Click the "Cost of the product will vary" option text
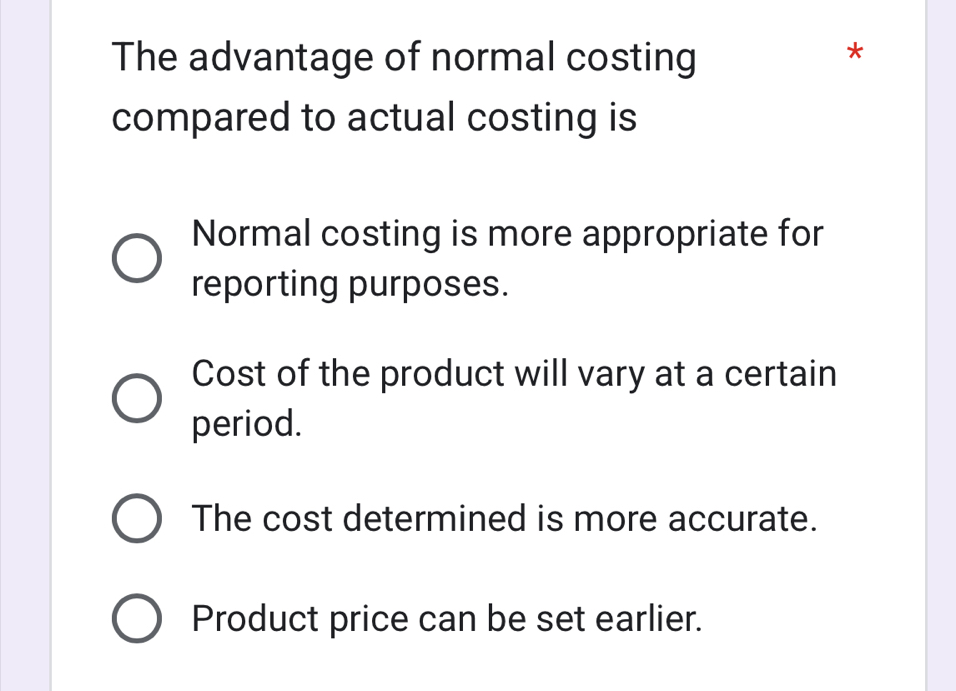Screen dimensions: 956x691 point(514,374)
